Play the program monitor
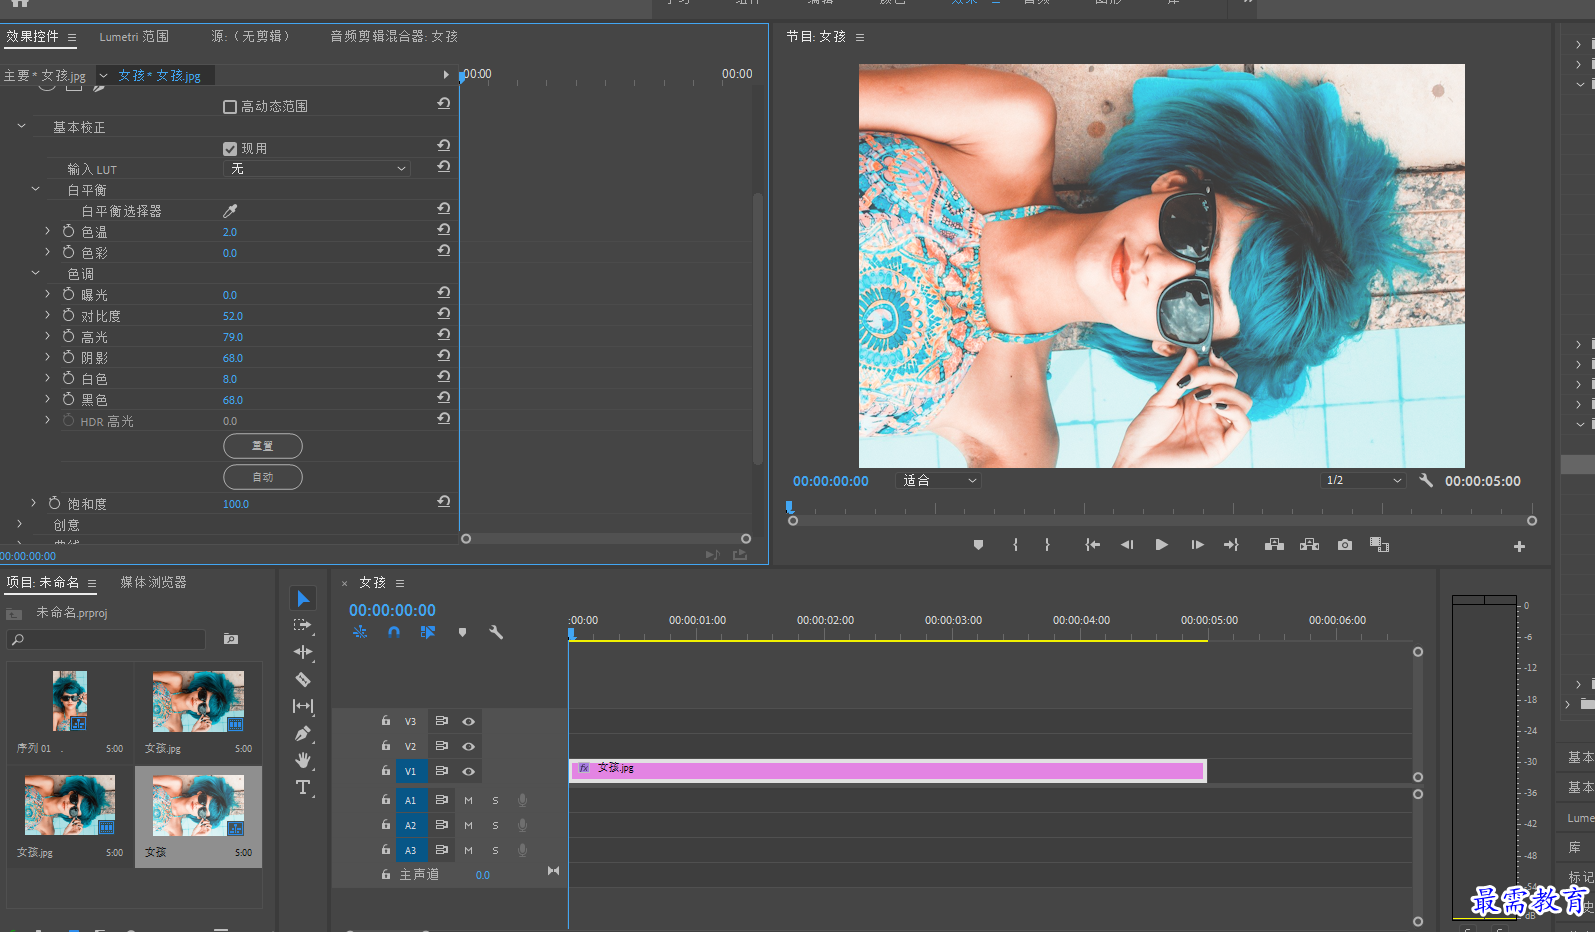The image size is (1595, 932). point(1161,545)
